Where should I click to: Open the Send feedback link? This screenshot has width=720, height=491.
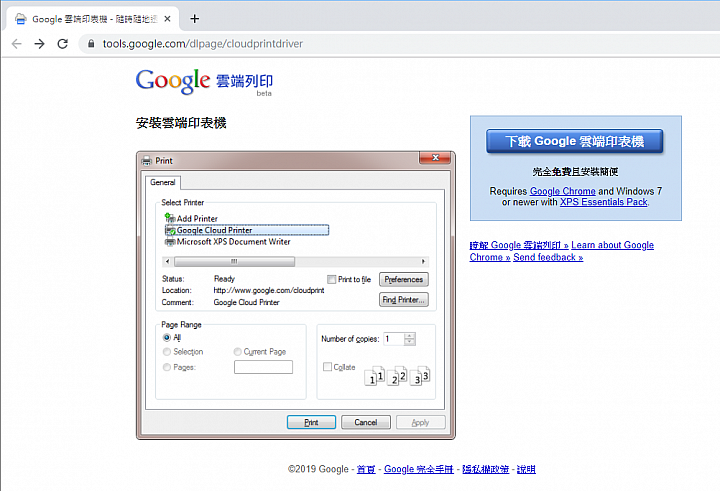tap(548, 257)
